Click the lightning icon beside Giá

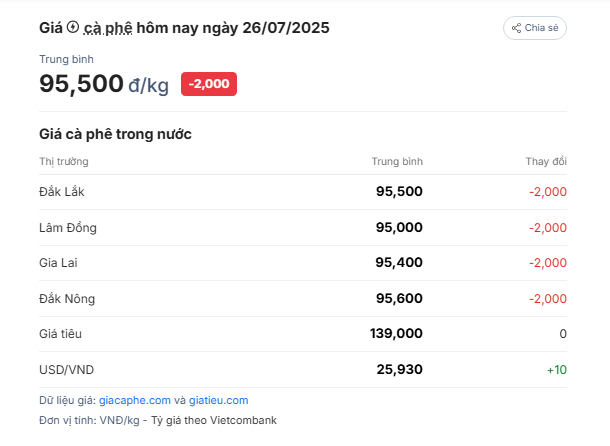[73, 27]
